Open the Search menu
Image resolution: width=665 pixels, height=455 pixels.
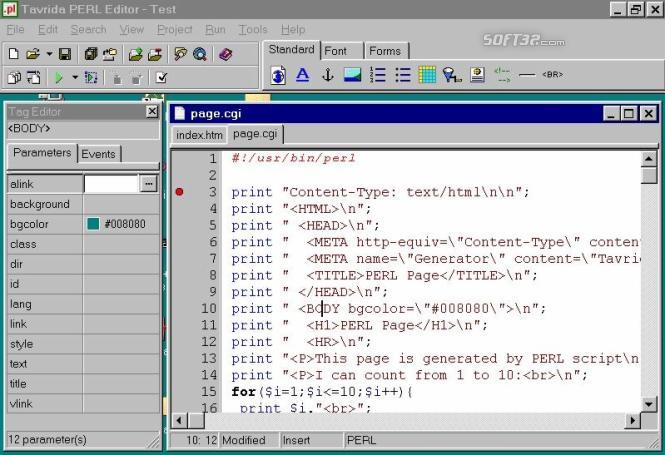(88, 30)
